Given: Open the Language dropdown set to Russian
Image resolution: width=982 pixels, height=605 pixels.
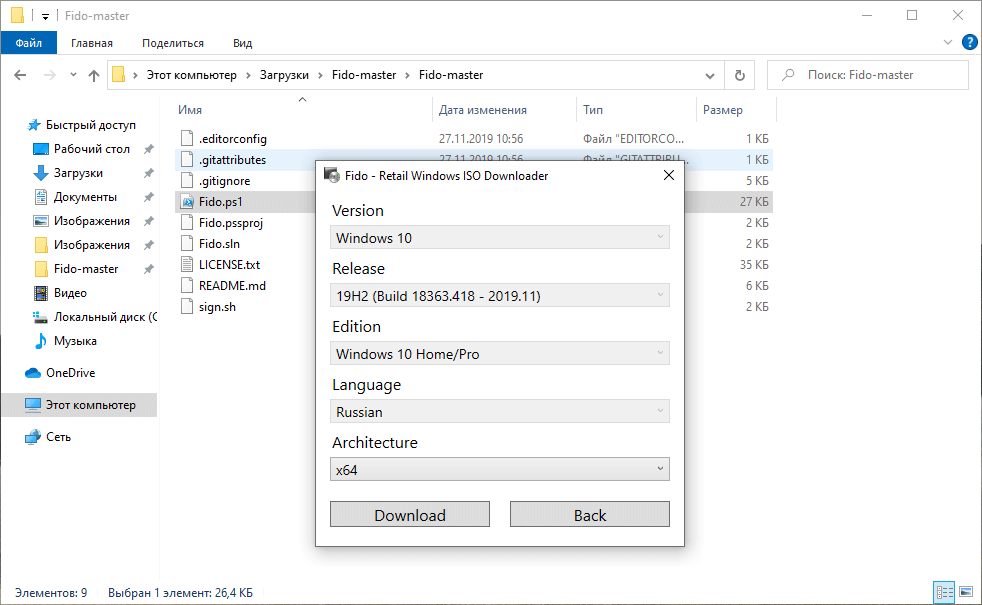Looking at the screenshot, I should [500, 411].
